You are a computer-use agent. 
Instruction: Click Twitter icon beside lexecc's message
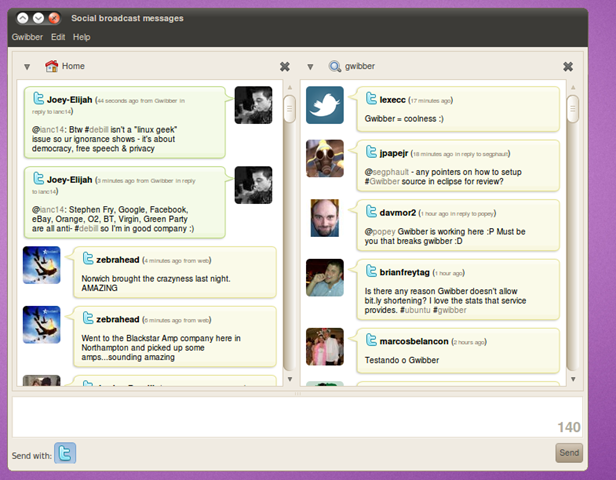(x=371, y=98)
